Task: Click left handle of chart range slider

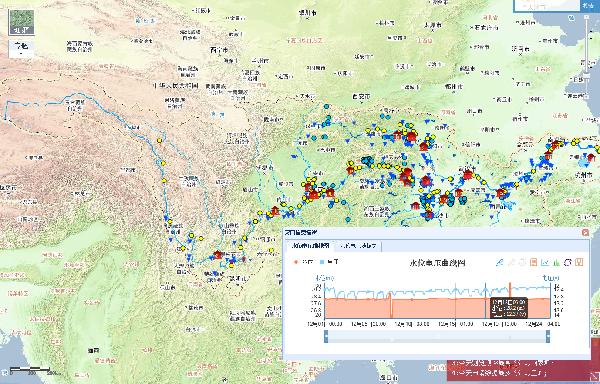Action: coord(326,337)
